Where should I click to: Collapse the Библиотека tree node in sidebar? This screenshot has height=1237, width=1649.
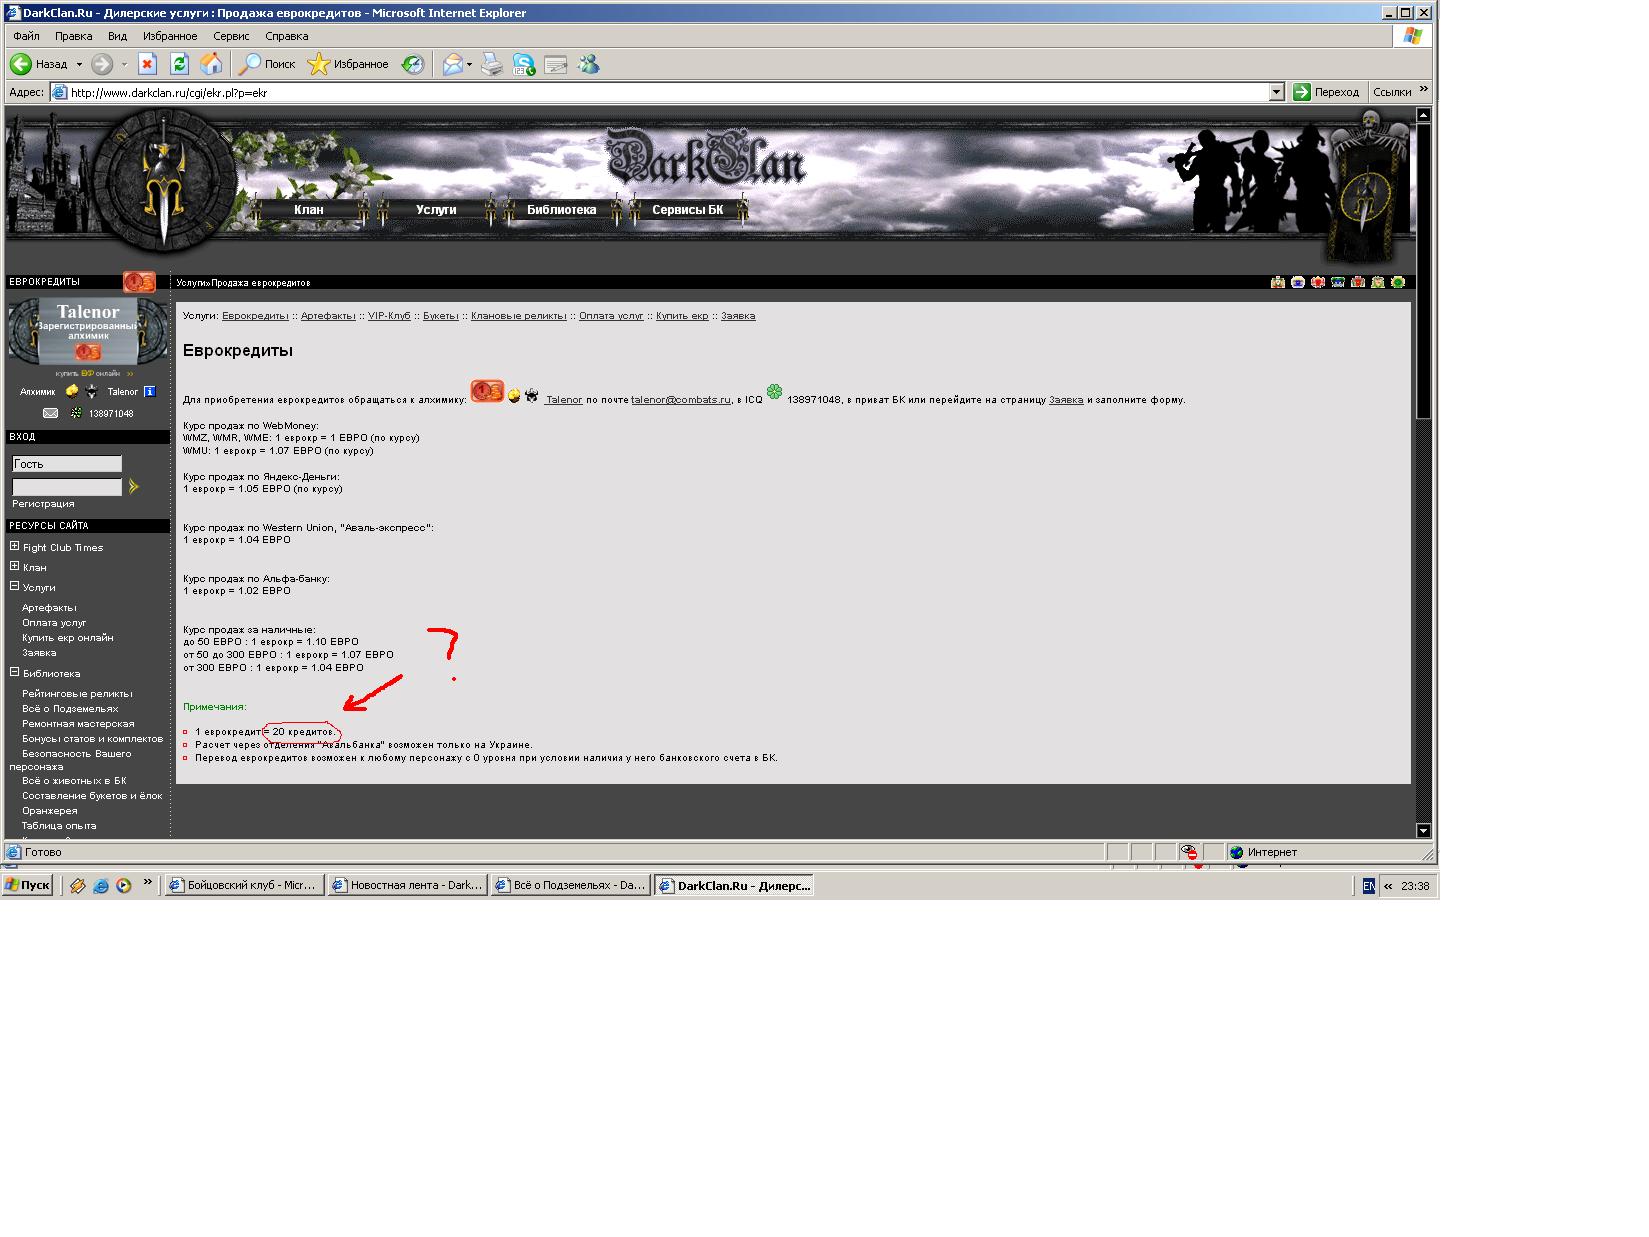pos(15,672)
